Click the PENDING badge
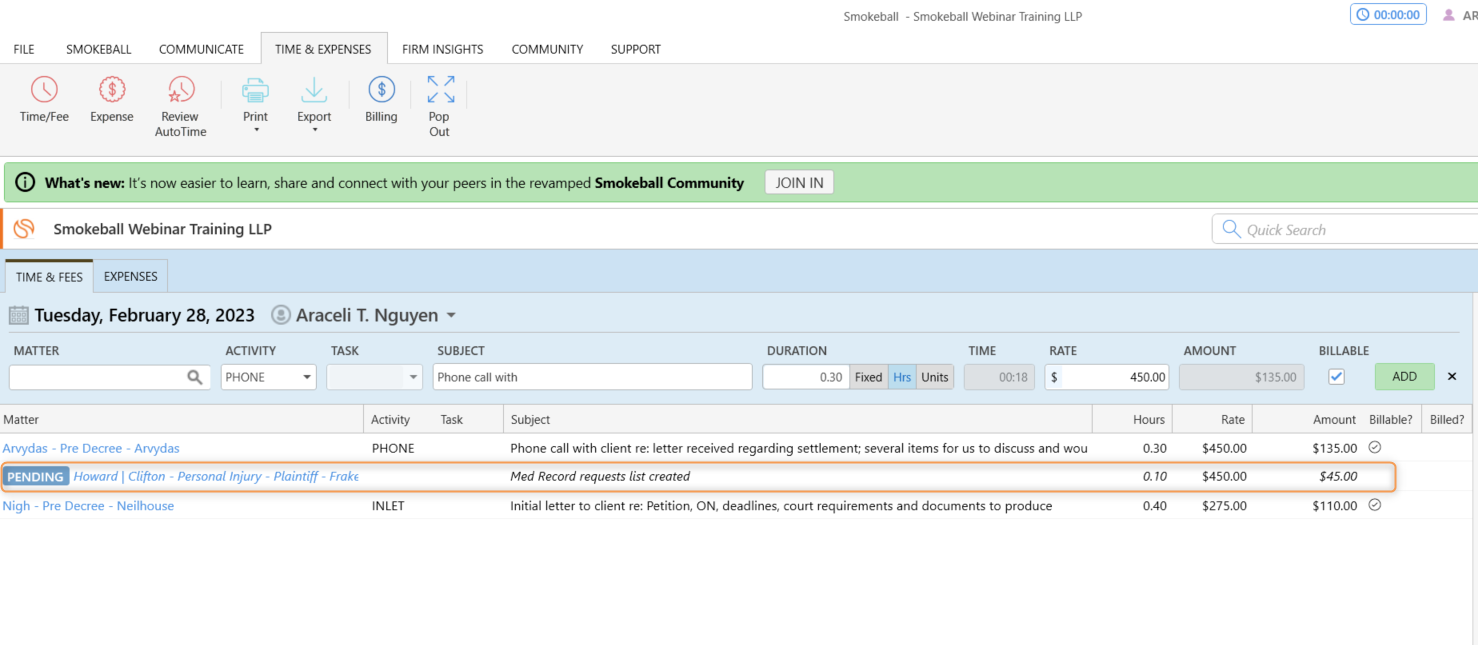This screenshot has height=645, width=1478. [x=36, y=476]
